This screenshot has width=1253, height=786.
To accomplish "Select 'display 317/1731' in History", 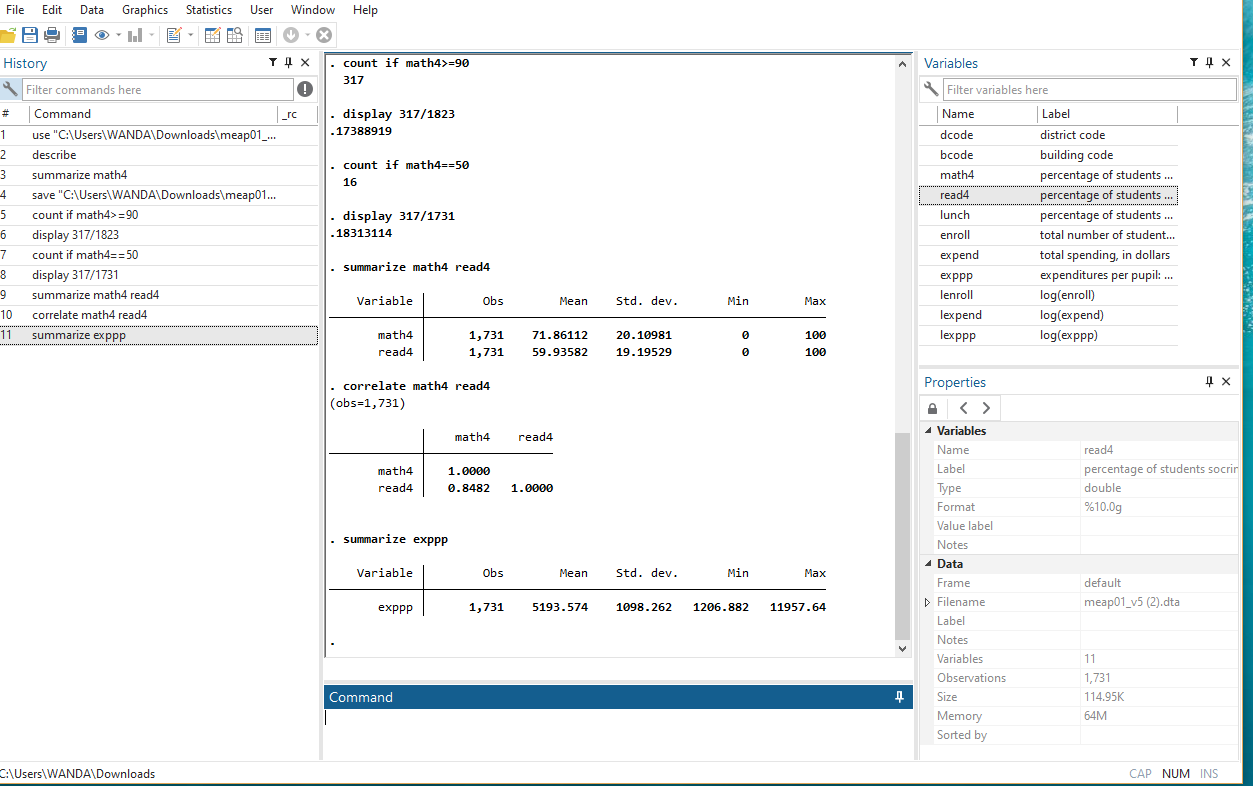I will point(159,275).
